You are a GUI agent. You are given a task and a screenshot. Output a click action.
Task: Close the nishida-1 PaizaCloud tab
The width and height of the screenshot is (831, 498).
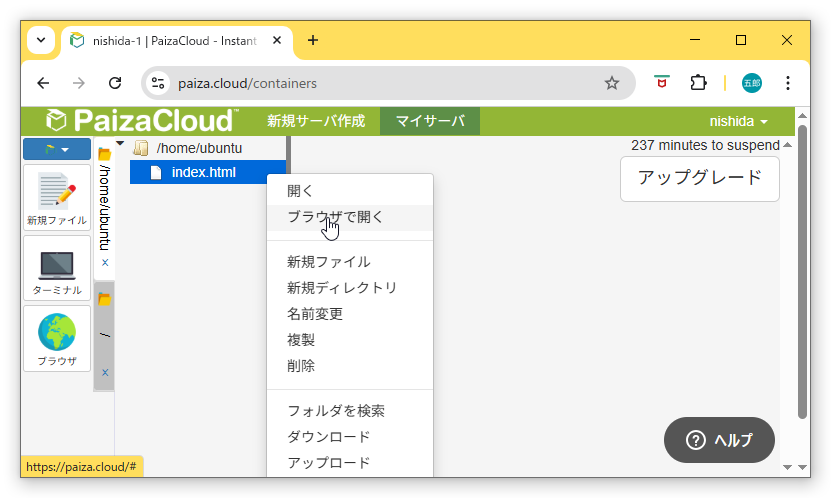pos(277,40)
